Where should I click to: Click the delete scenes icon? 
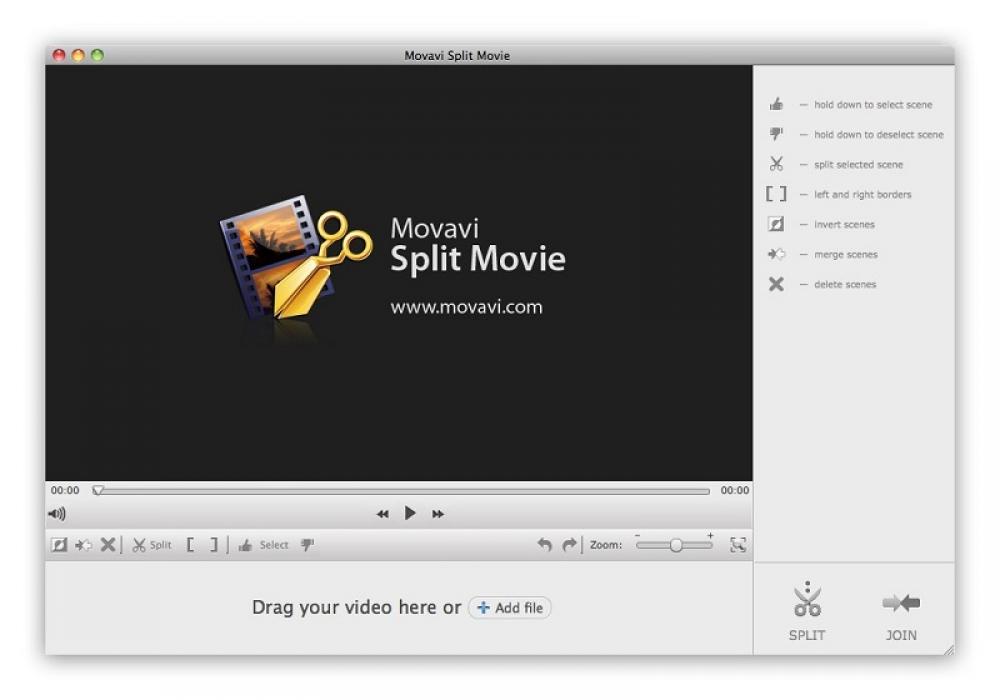[x=108, y=545]
